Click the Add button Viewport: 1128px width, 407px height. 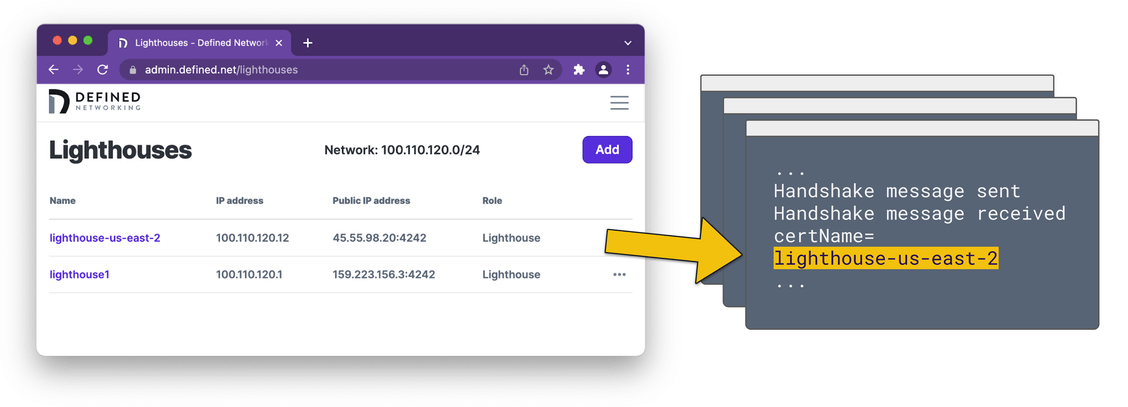[x=607, y=150]
